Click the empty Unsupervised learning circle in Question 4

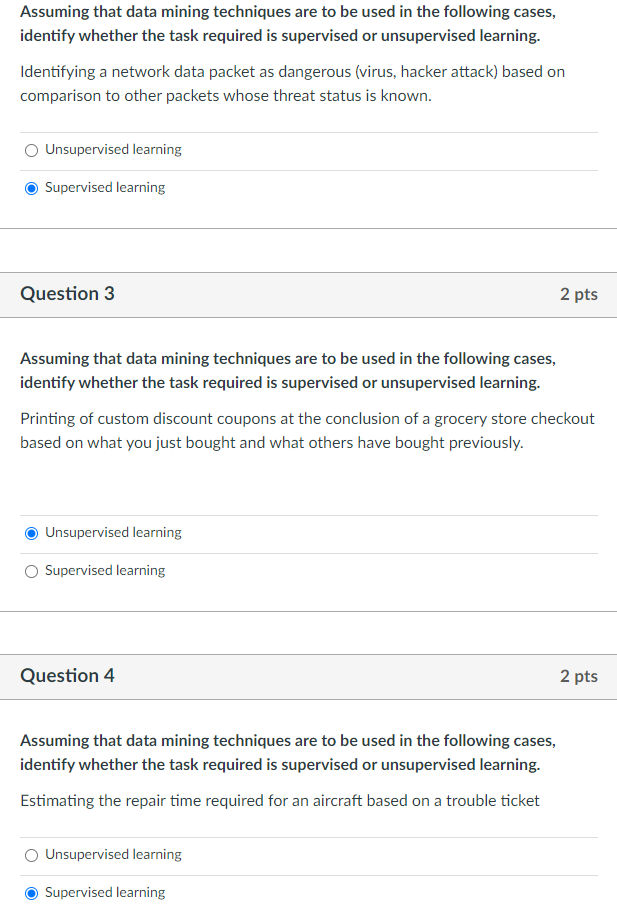coord(31,854)
